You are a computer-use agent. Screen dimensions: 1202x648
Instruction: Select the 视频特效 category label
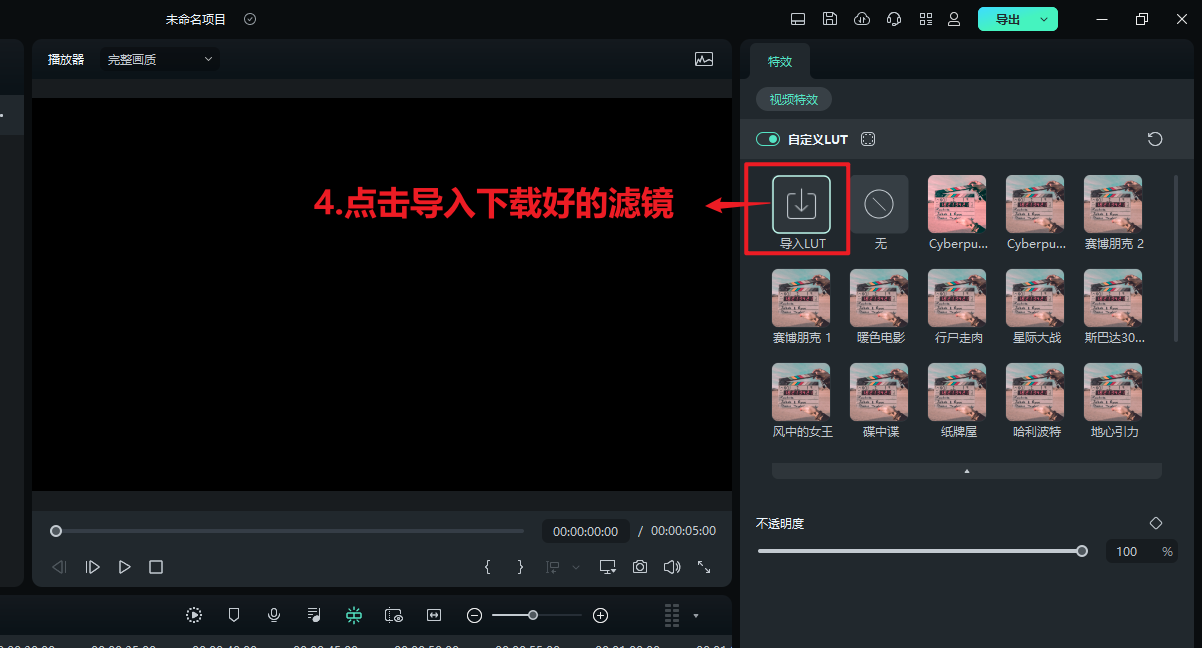click(x=793, y=99)
